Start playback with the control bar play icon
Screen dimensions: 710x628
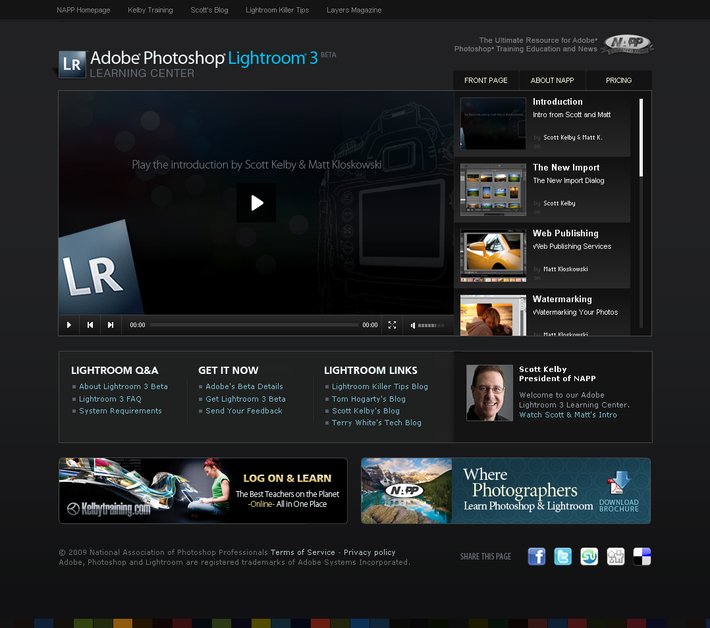69,325
